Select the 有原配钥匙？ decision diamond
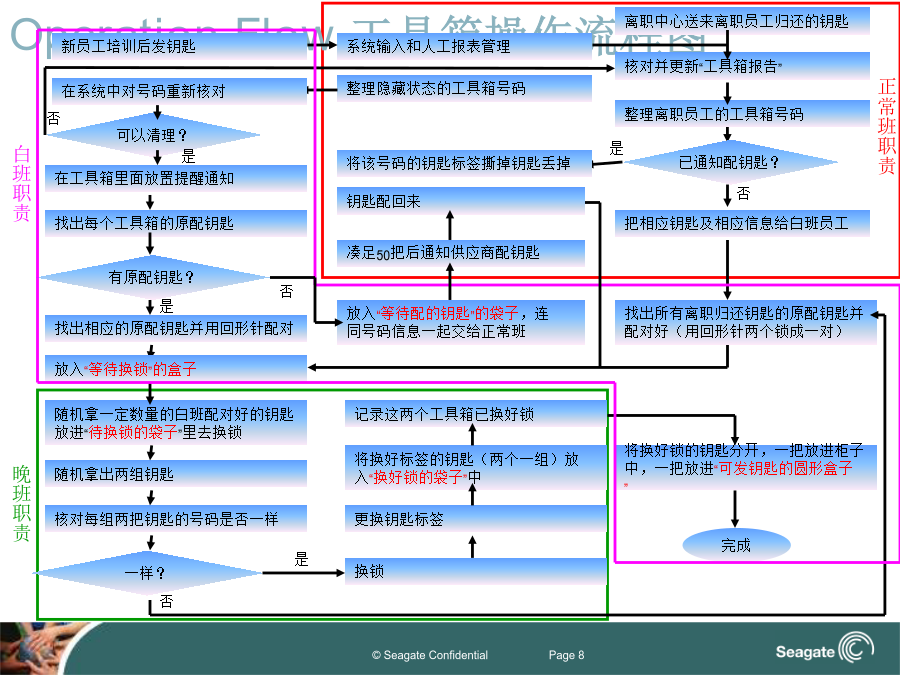900x675 pixels. pos(152,277)
